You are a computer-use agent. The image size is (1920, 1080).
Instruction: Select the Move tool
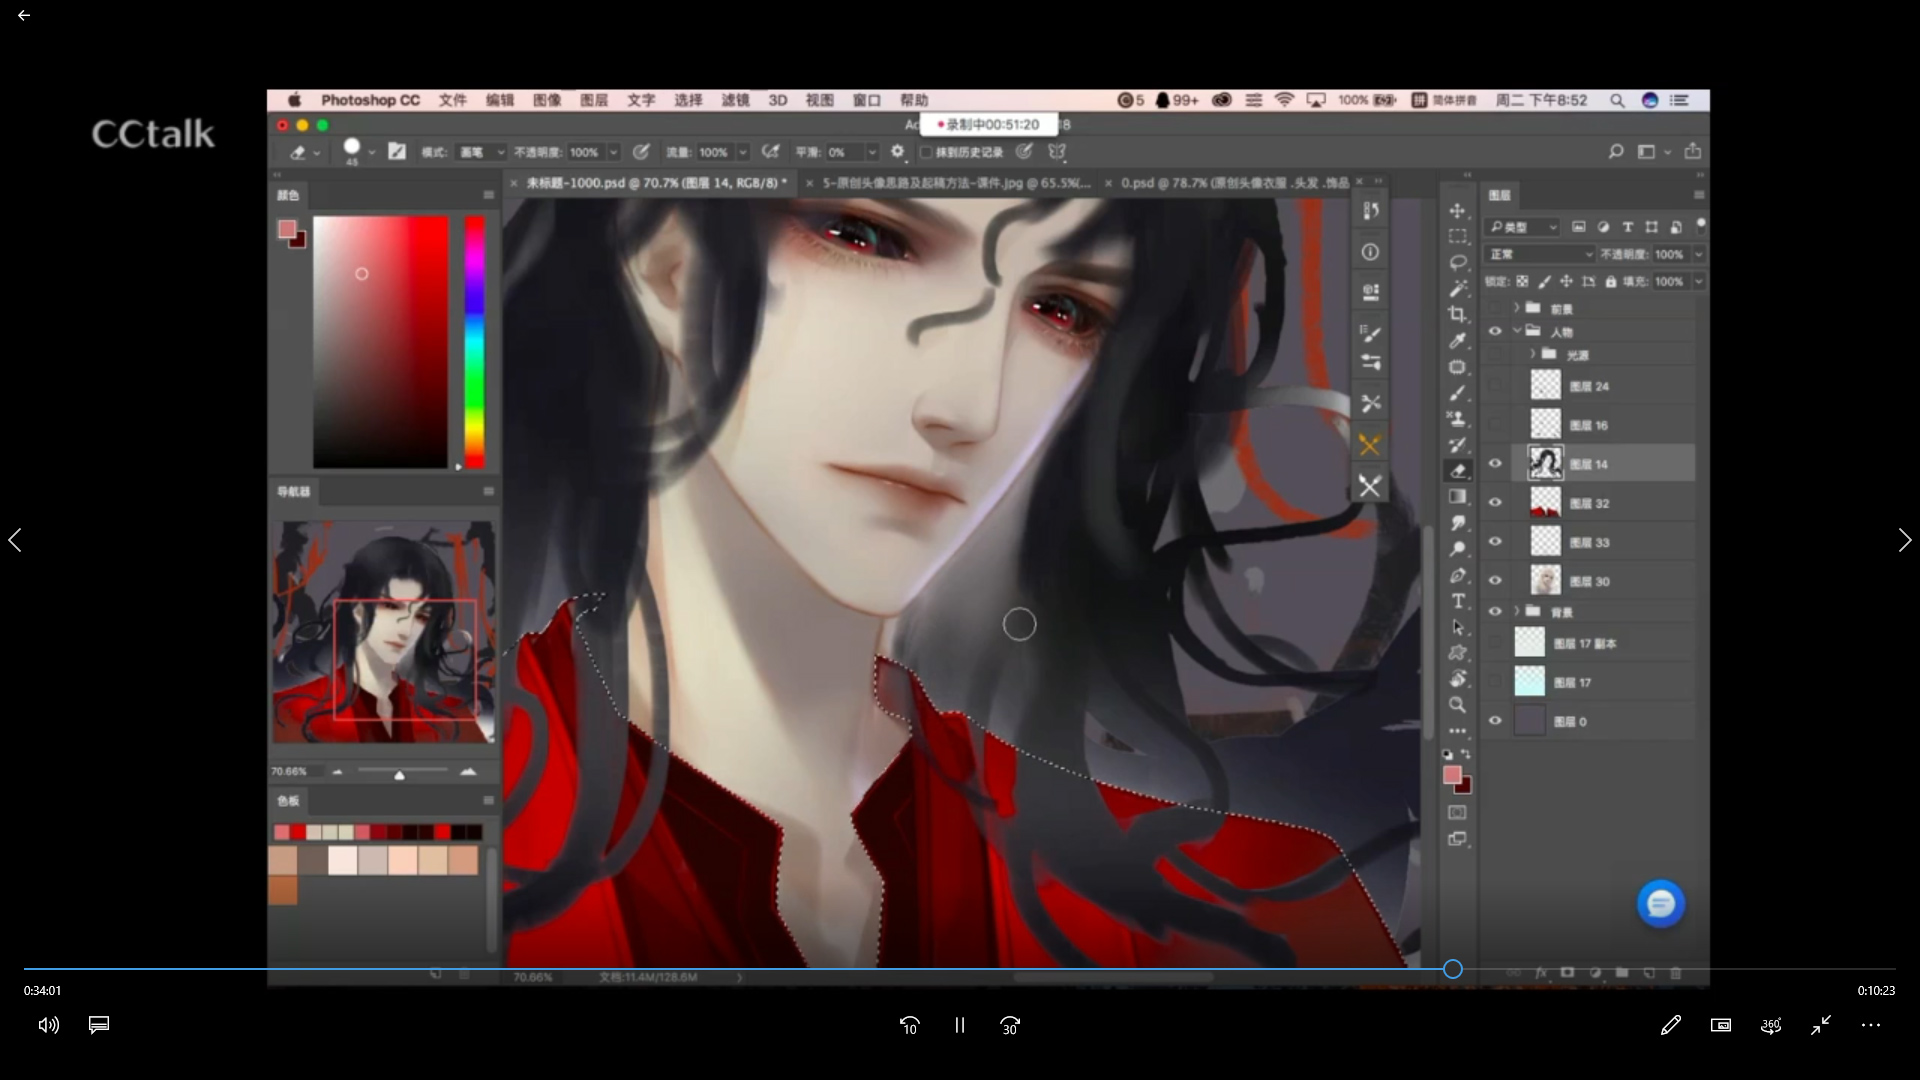(x=1457, y=211)
